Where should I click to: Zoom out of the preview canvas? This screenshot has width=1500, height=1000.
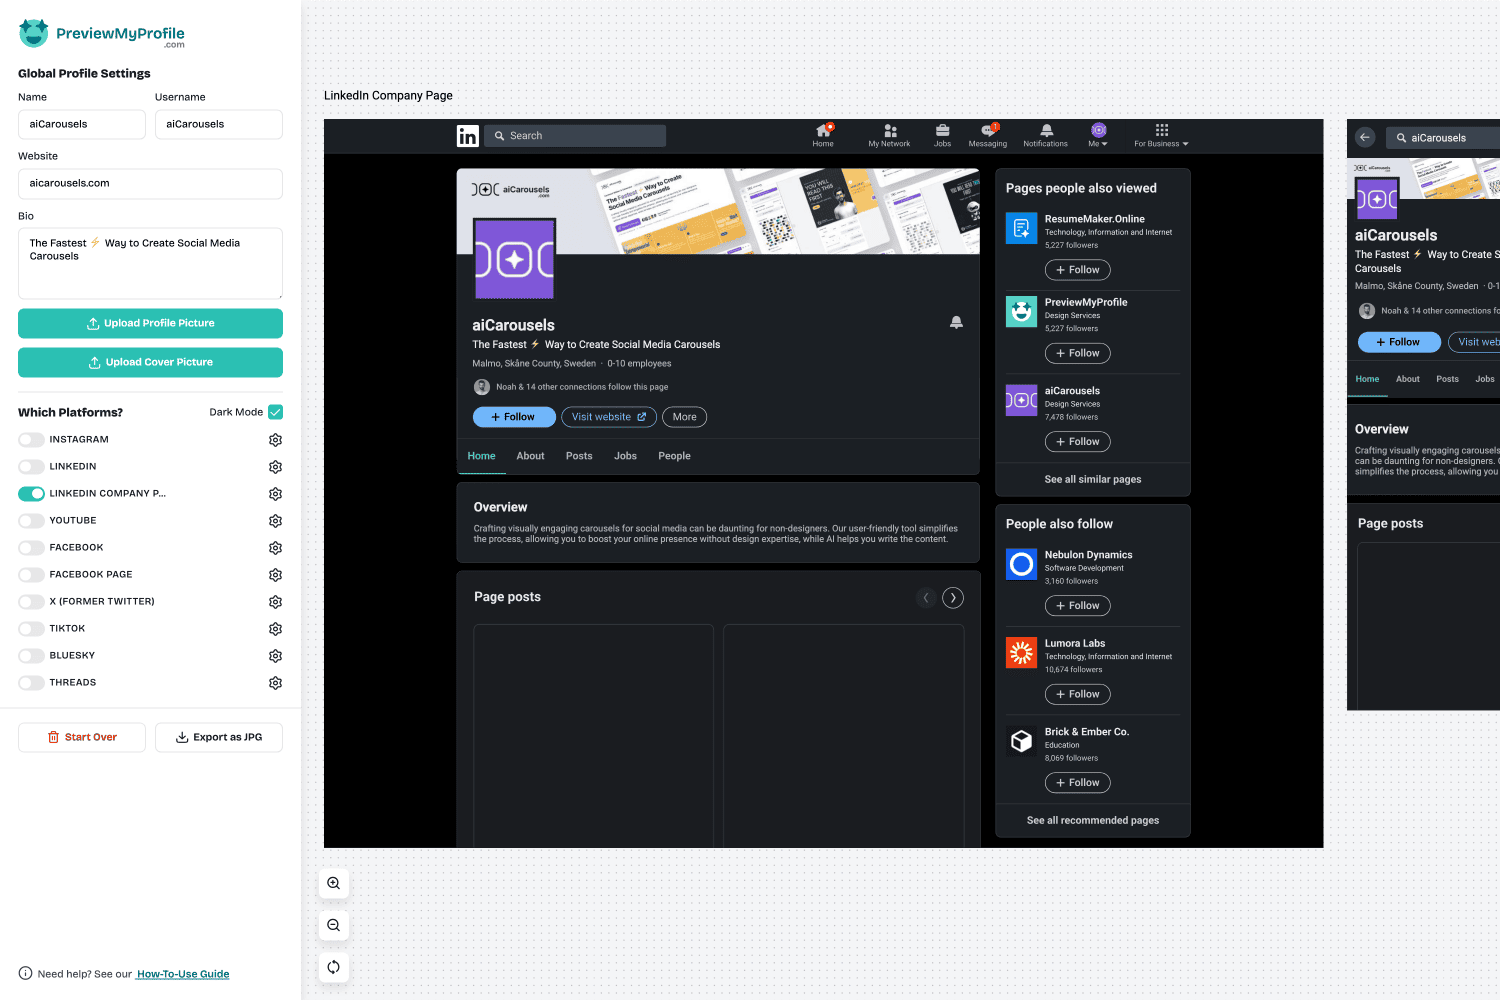334,925
